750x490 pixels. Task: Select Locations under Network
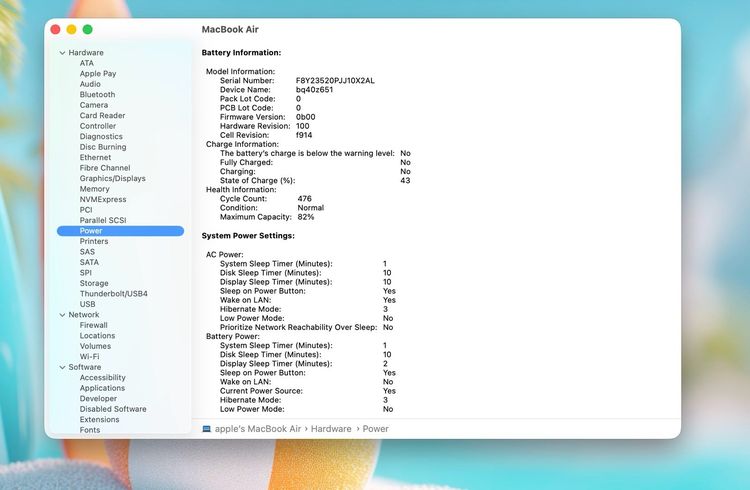pos(97,336)
